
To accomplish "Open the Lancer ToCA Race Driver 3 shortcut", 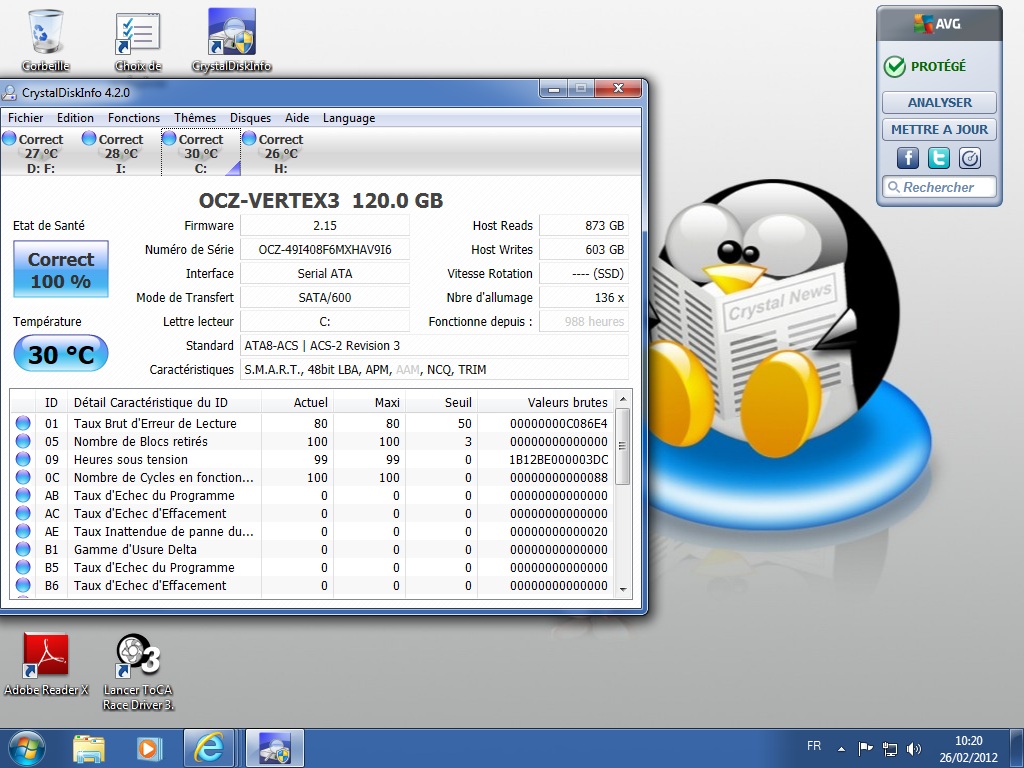I will coord(138,657).
